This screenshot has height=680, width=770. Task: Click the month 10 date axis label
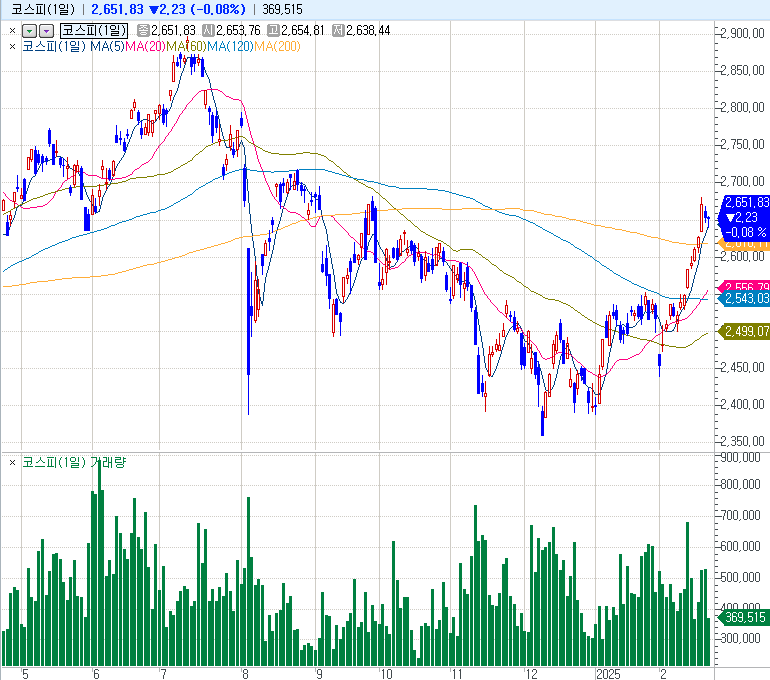point(386,674)
